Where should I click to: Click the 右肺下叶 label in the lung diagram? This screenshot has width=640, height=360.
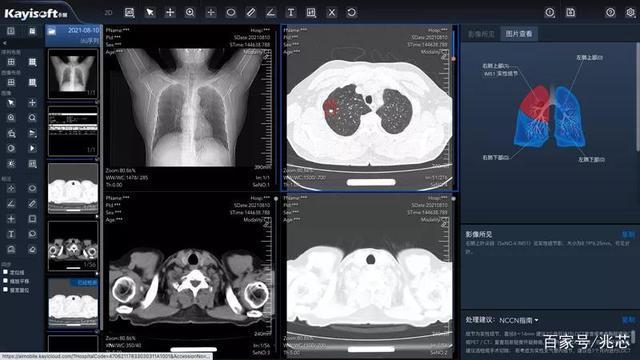coord(496,157)
